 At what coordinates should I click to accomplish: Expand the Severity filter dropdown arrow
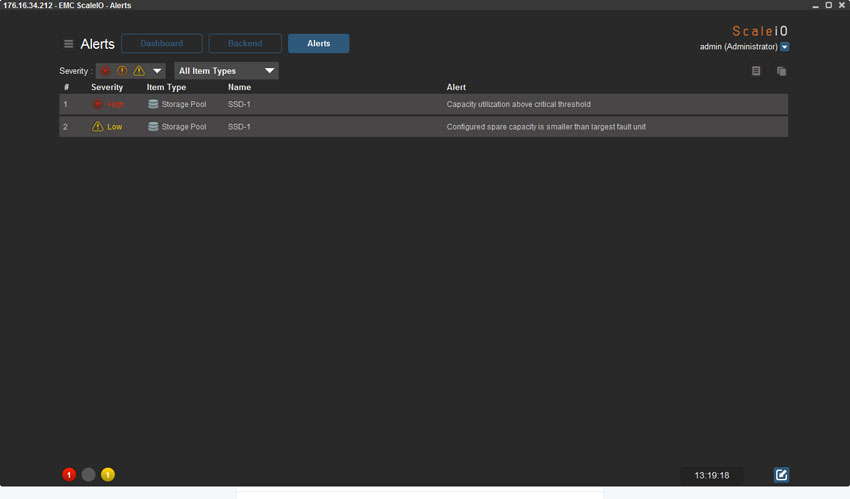[157, 71]
